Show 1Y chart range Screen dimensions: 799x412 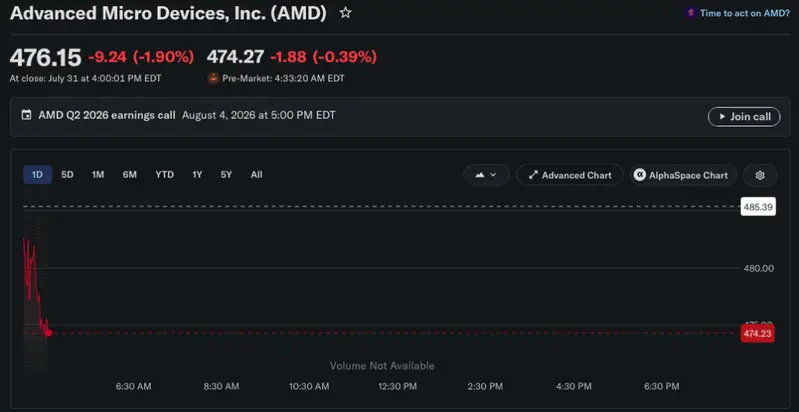tap(197, 175)
